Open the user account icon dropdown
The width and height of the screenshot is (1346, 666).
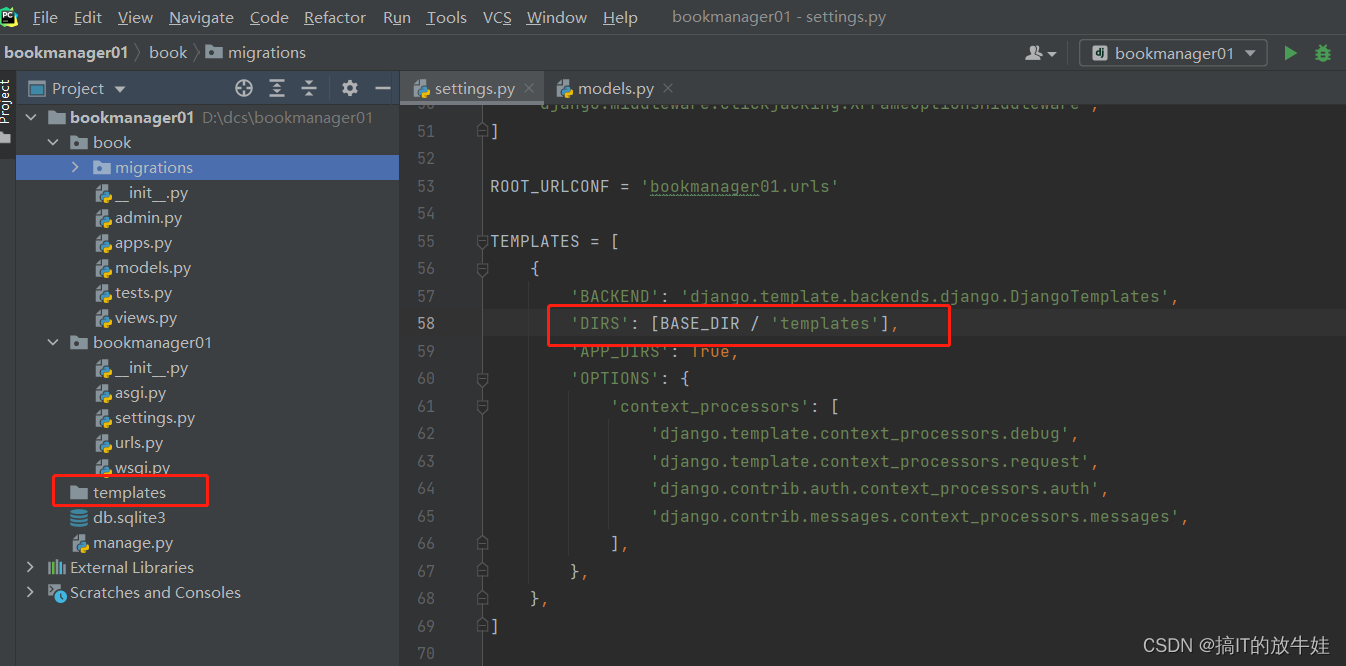coord(1041,53)
